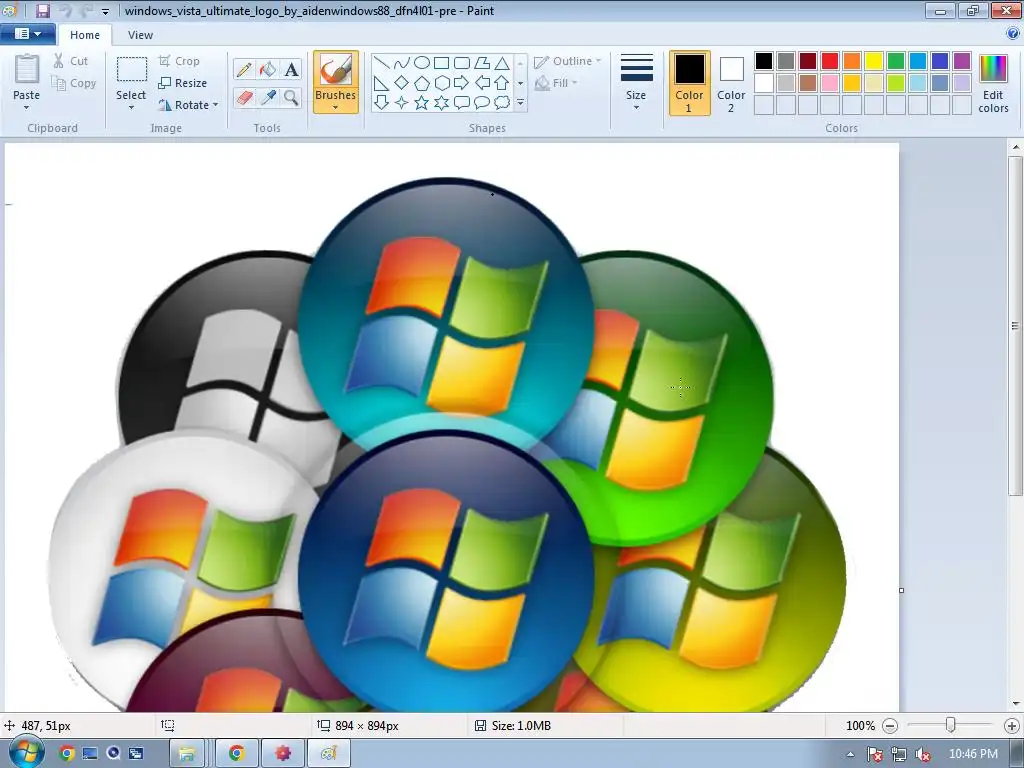The width and height of the screenshot is (1024, 768).
Task: Choose the Diamond shape
Action: tap(402, 83)
